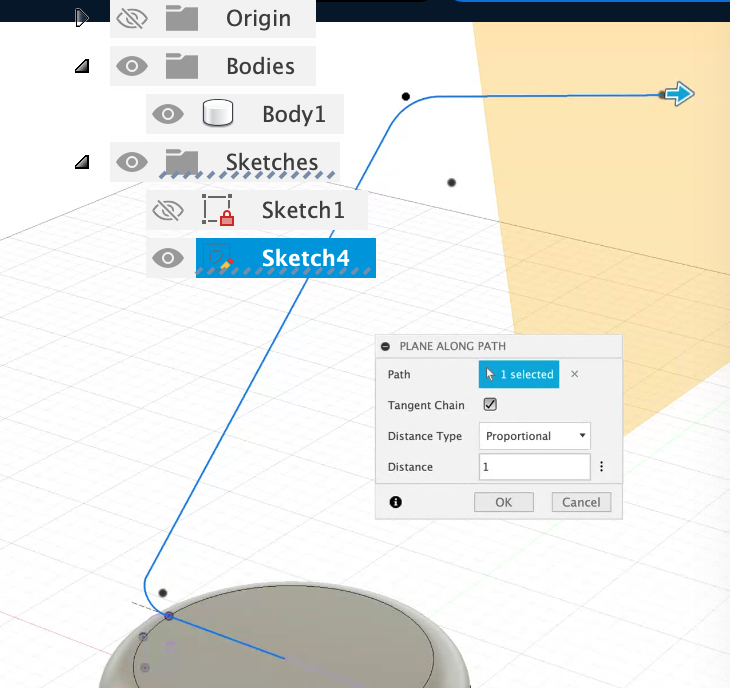Expand the Origin folder node

81,18
